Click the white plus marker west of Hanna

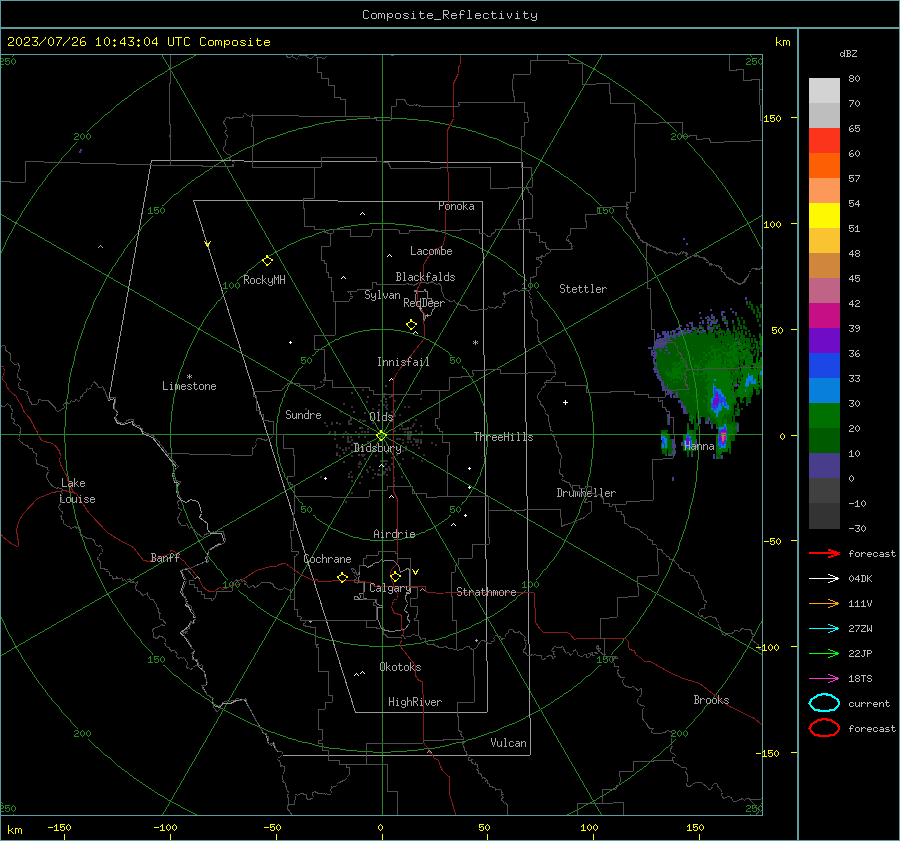point(565,402)
